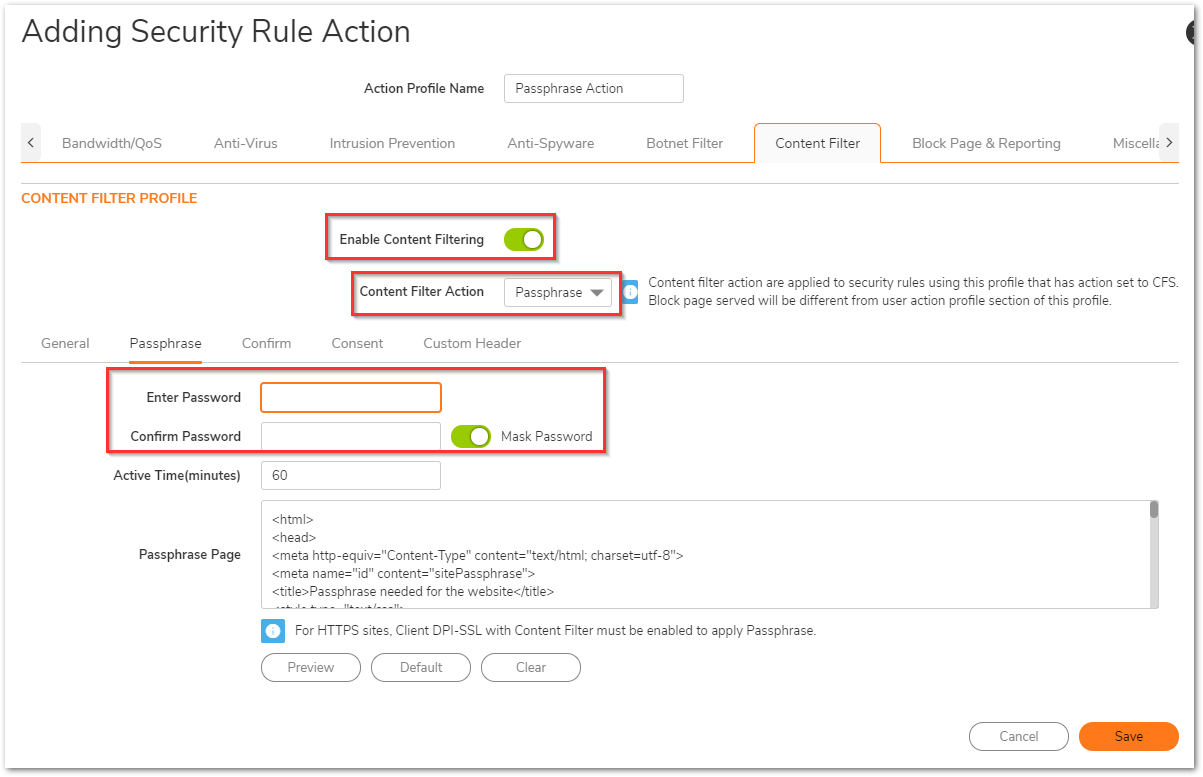Click the Save button

point(1128,736)
